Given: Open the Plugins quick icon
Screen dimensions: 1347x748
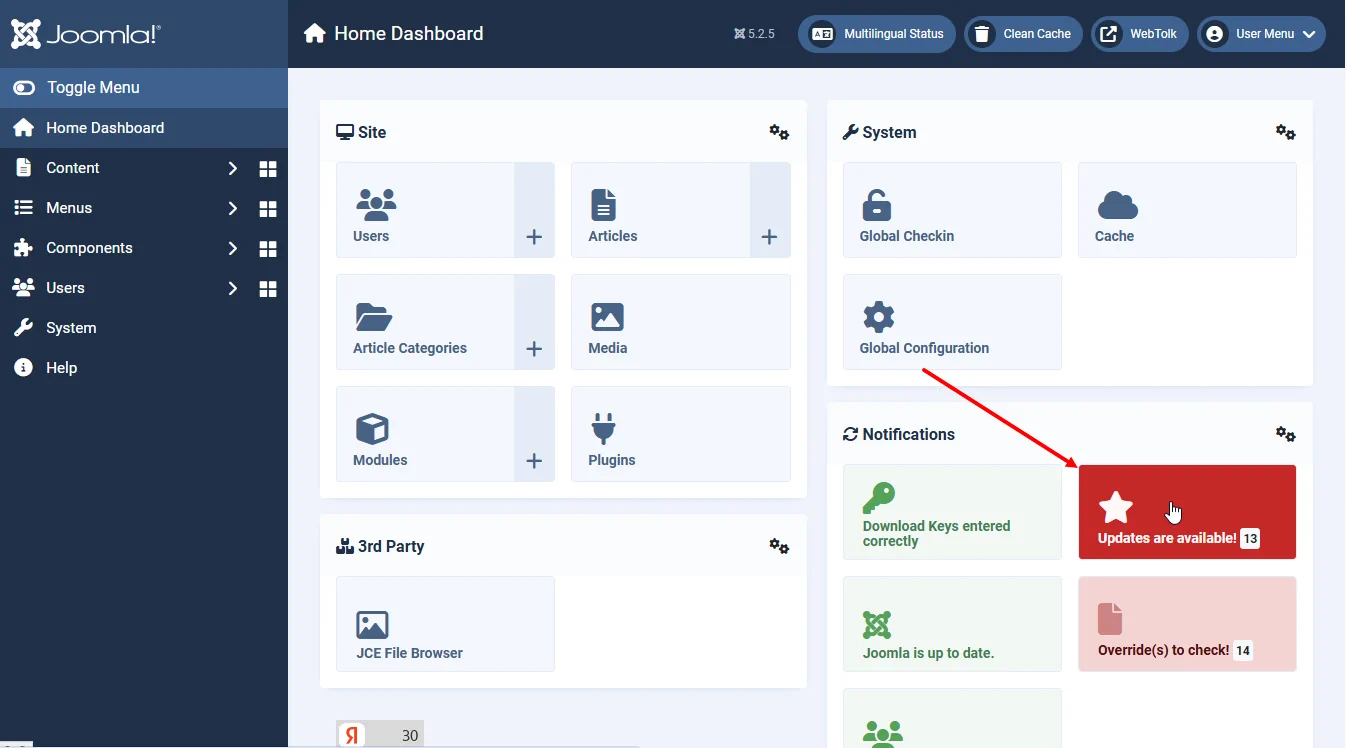Looking at the screenshot, I should 681,434.
